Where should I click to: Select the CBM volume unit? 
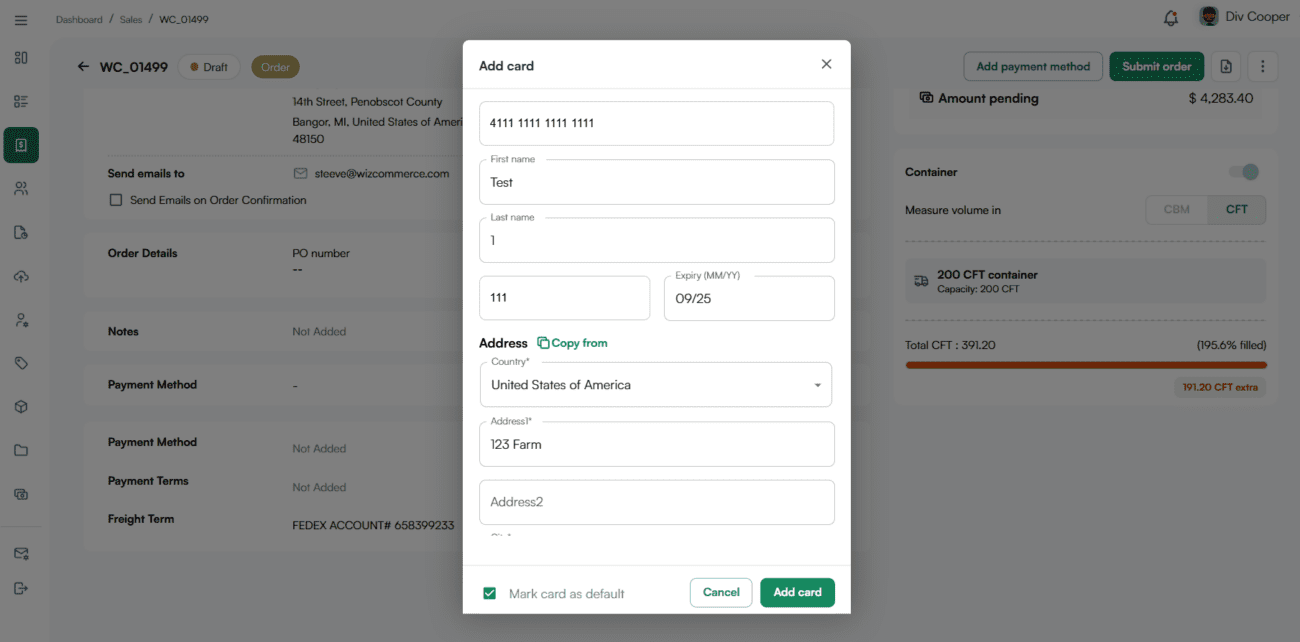click(1176, 210)
